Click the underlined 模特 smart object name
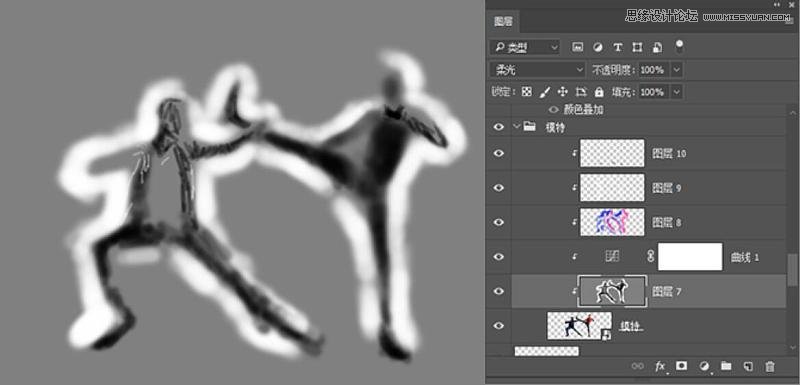The height and width of the screenshot is (385, 800). (631, 326)
